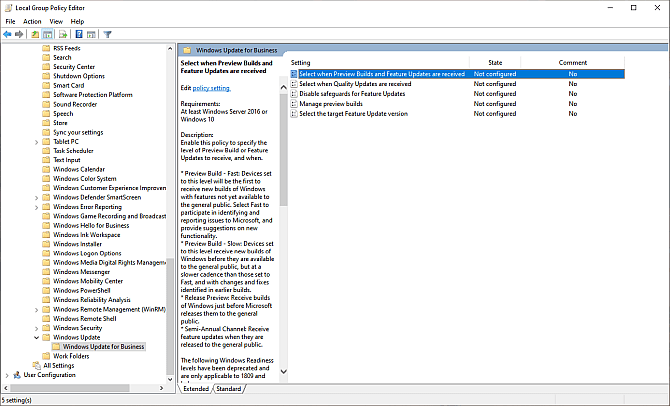The image size is (670, 406).
Task: Open Help using the blue question mark icon
Action: [x=78, y=34]
